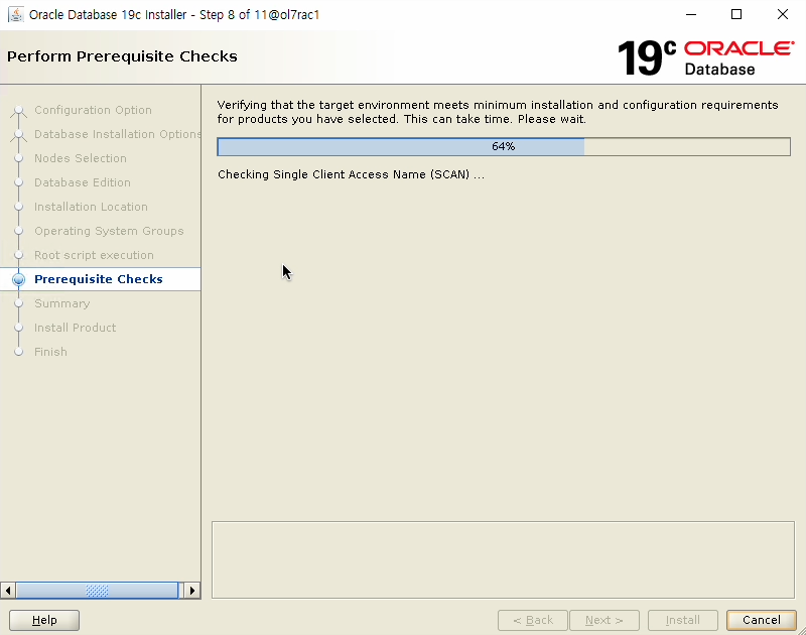Cancel the prerequisite checks
This screenshot has height=635, width=806.
click(x=761, y=620)
